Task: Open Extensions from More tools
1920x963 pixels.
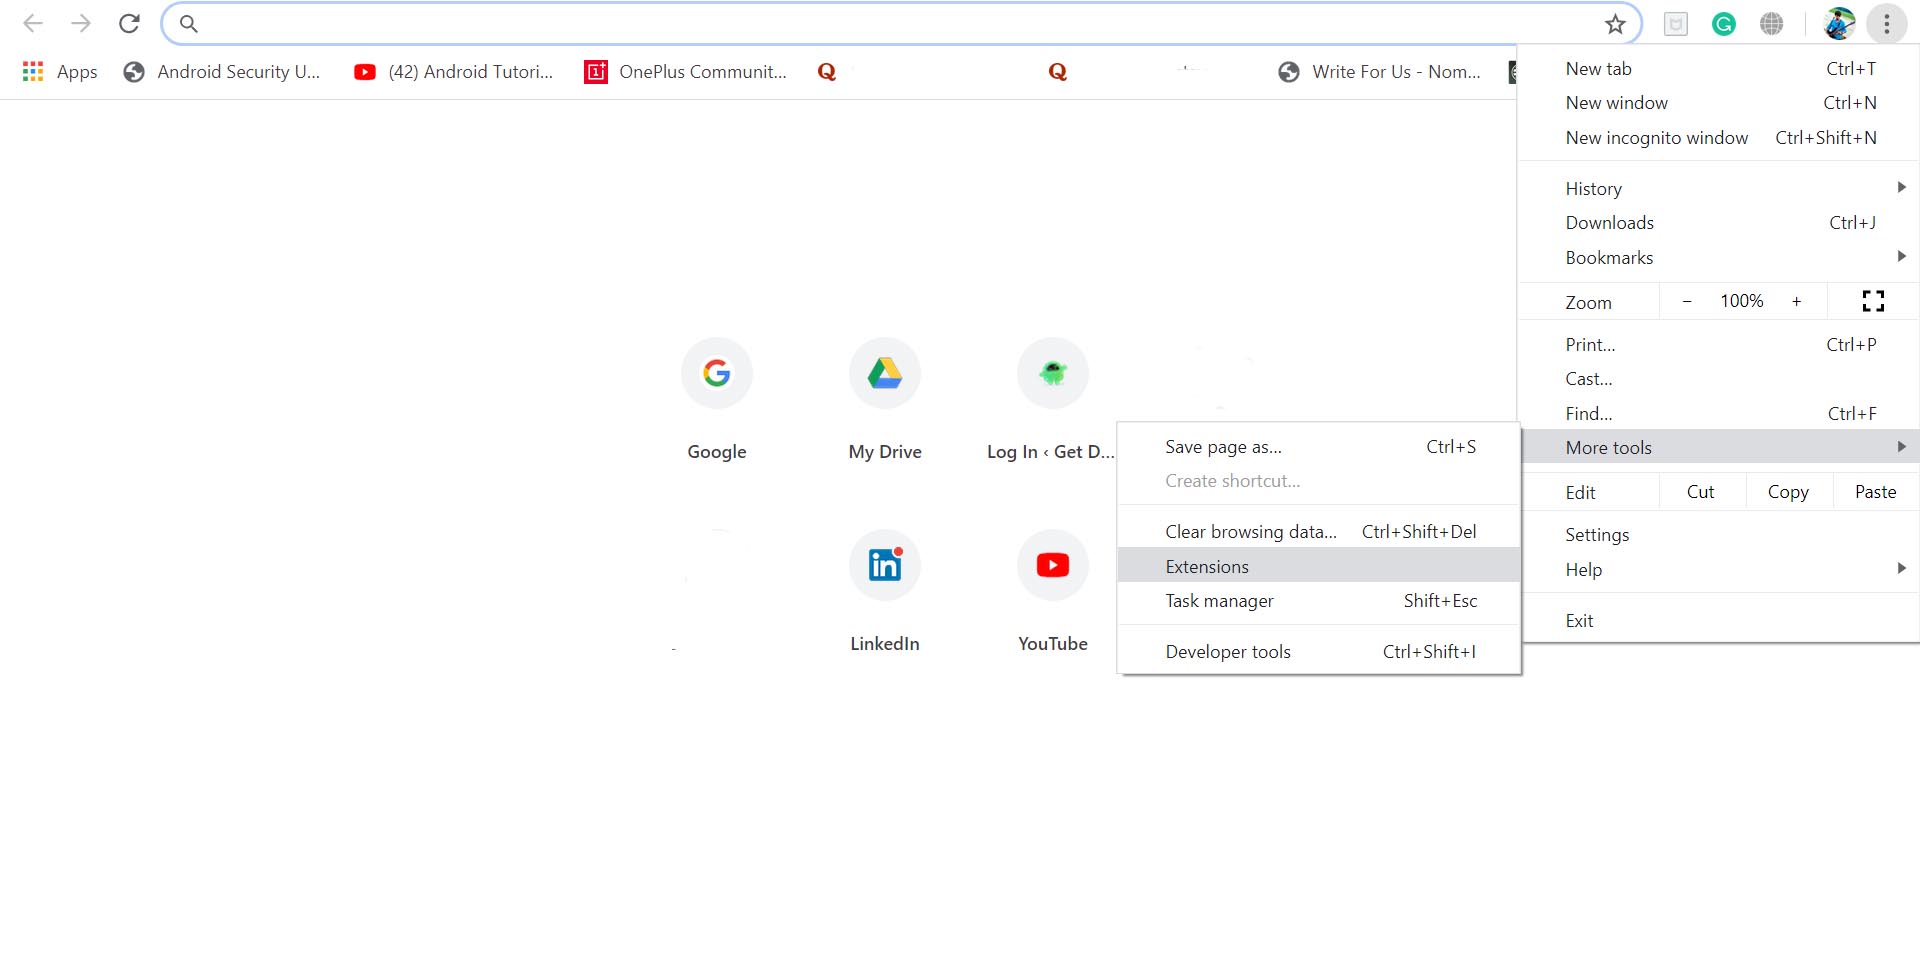Action: click(1319, 566)
